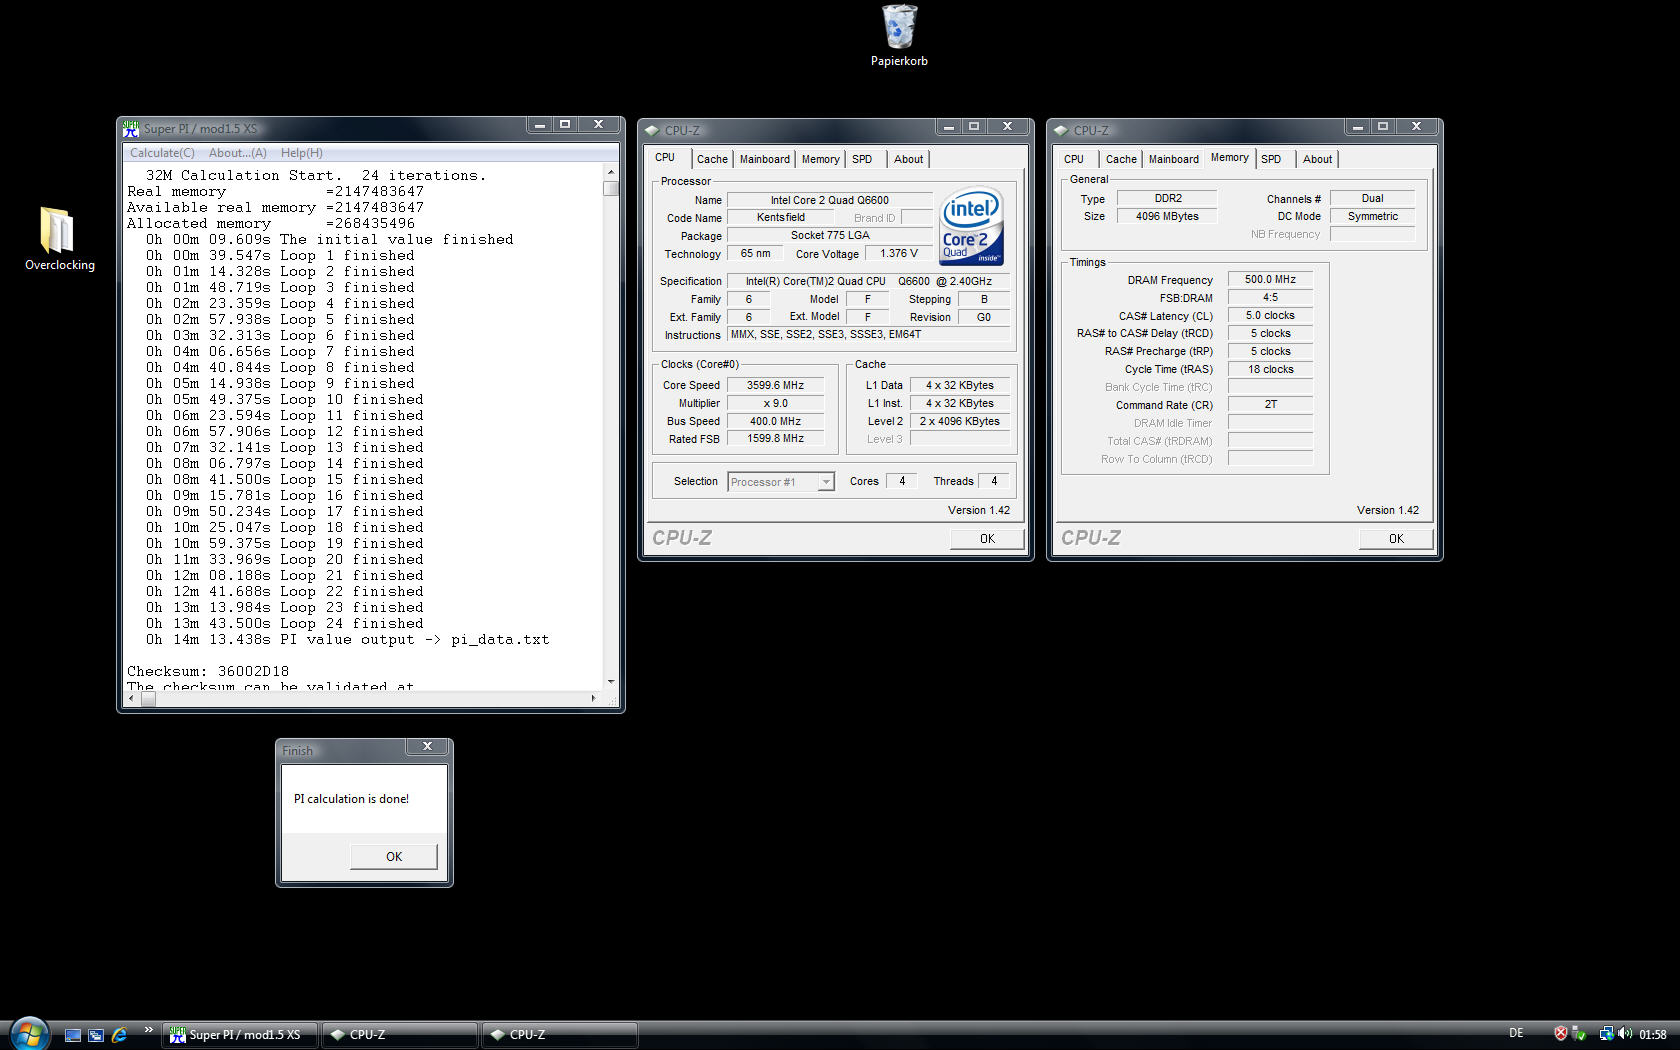Click the Super PI vertical scrollbar down arrow

611,682
